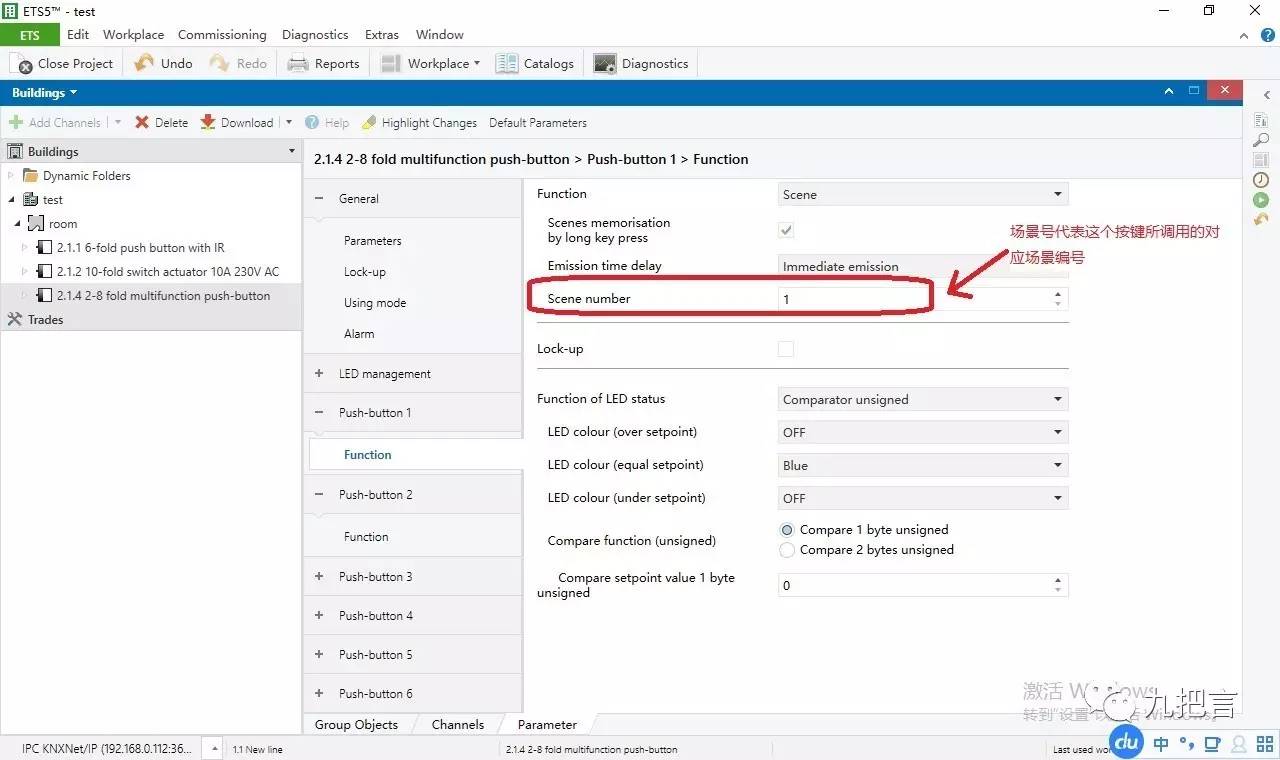Click the Undo arrow icon
1280x760 pixels.
point(145,63)
